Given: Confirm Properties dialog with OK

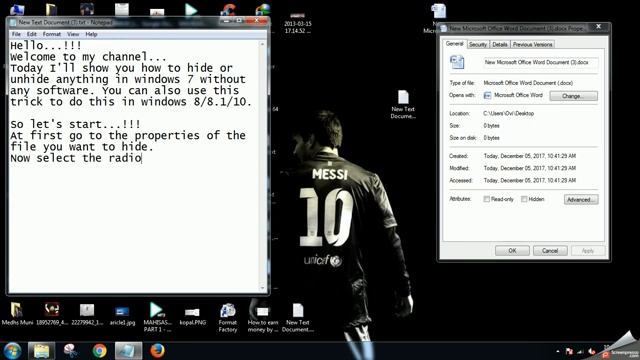Looking at the screenshot, I should (x=512, y=251).
